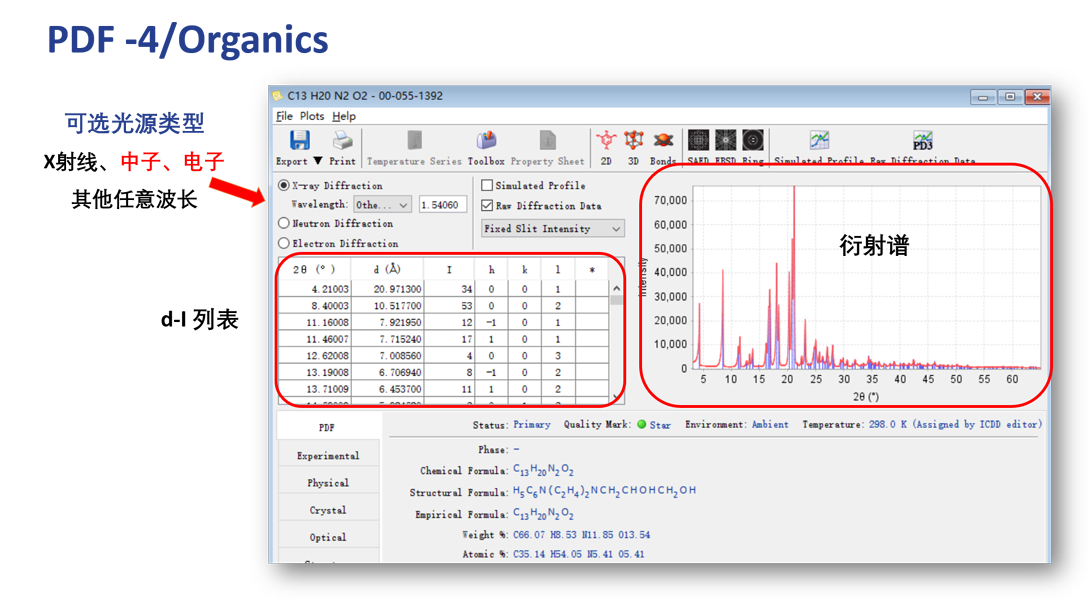Click the Raw Diffraction Data PD3 icon

click(922, 140)
